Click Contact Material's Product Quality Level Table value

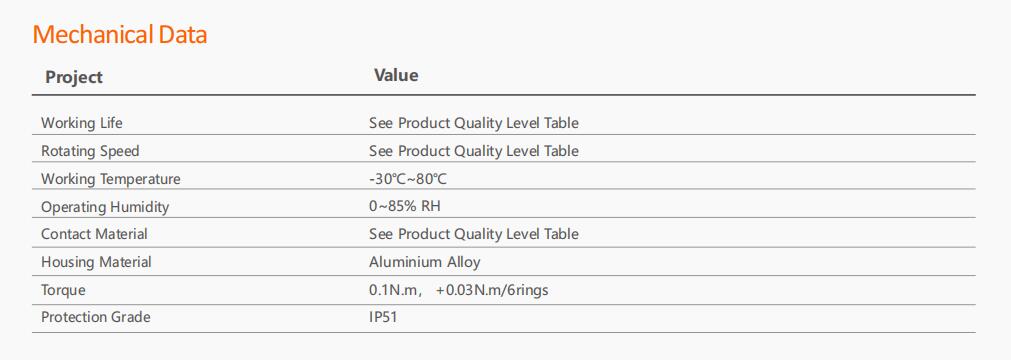pyautogui.click(x=474, y=234)
